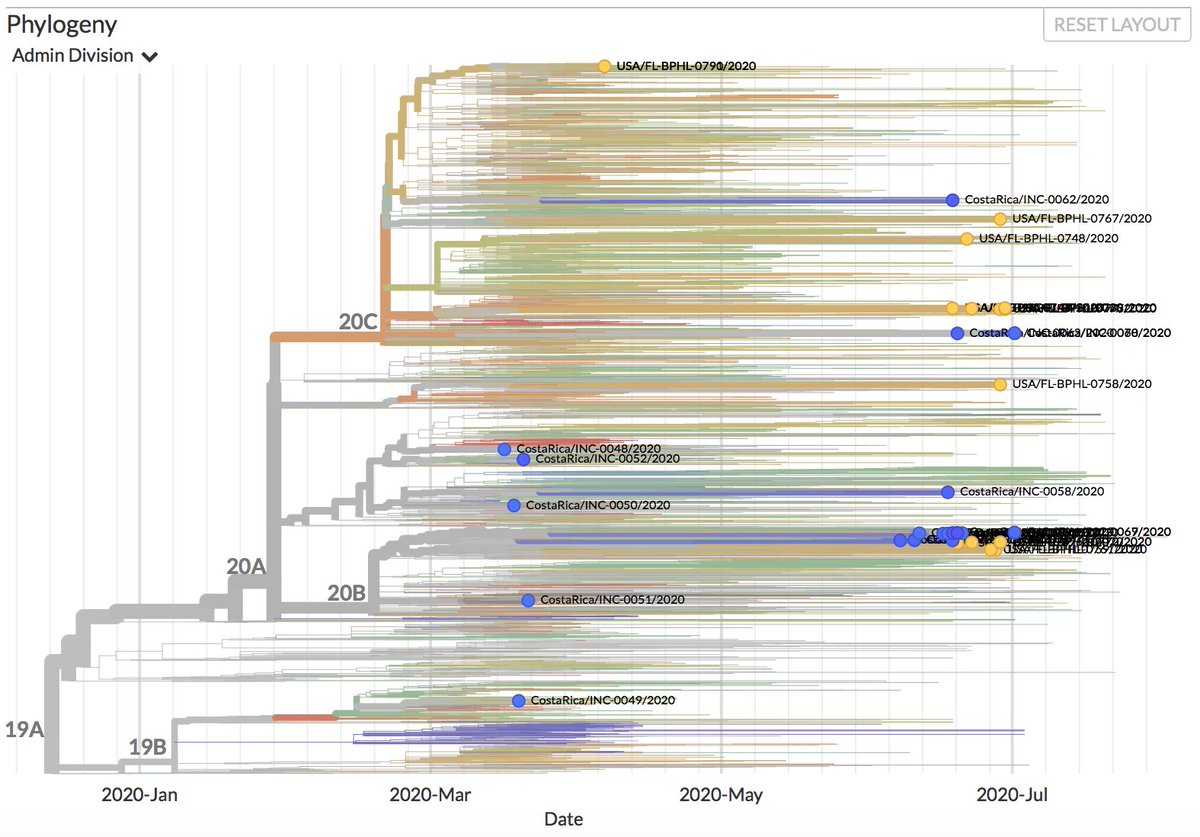
Task: Click the 2020-Jul axis tick label
Action: (x=1012, y=796)
